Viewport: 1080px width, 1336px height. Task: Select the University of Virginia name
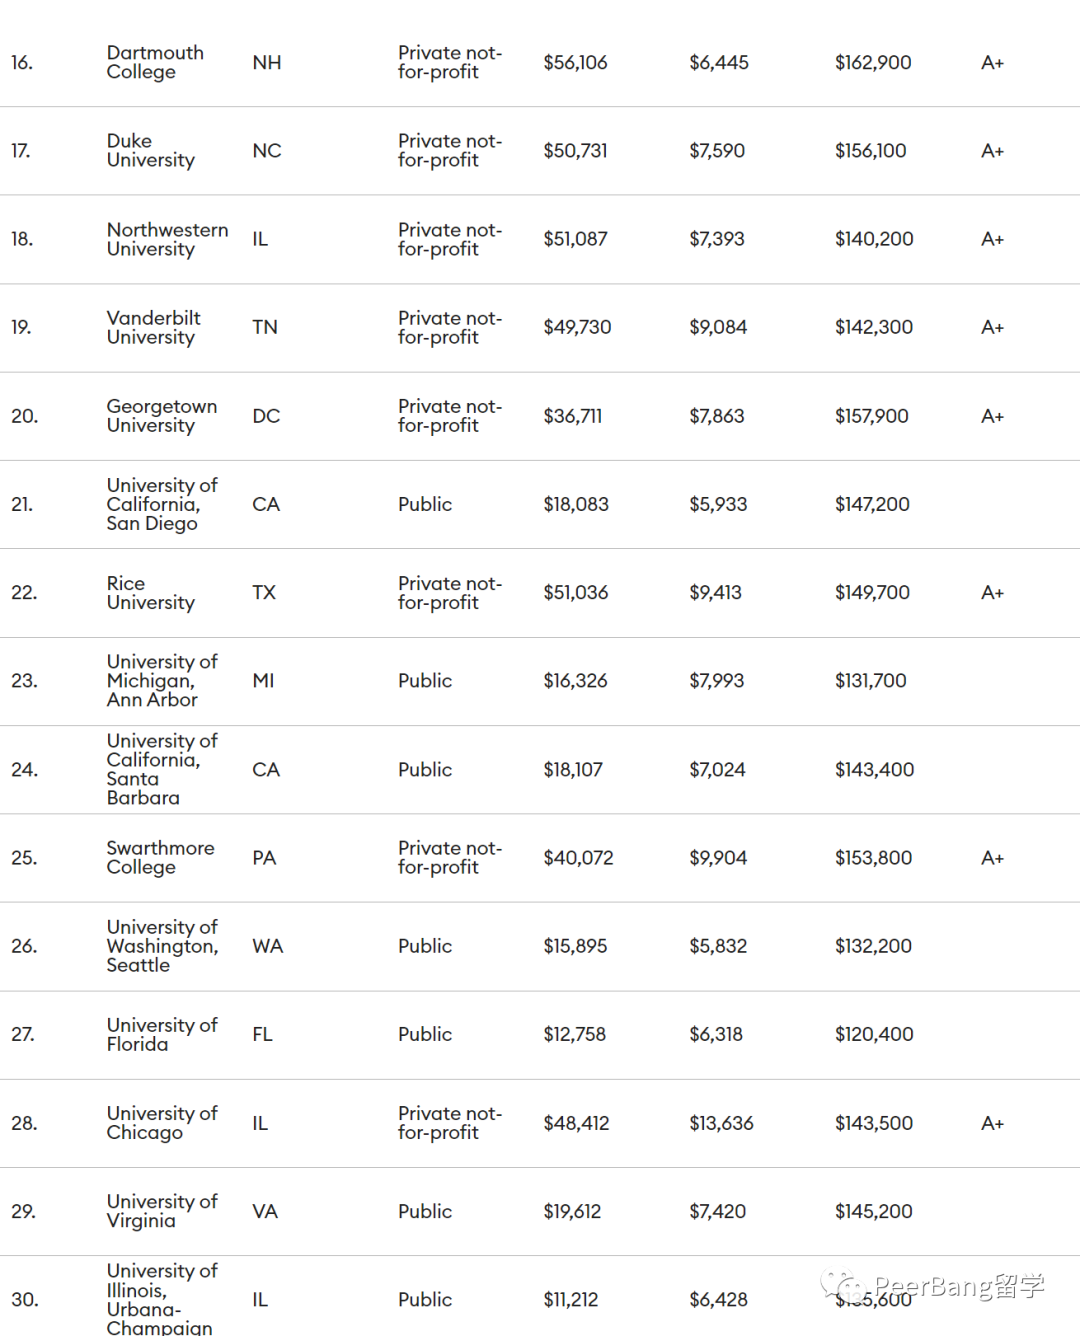(x=162, y=1211)
